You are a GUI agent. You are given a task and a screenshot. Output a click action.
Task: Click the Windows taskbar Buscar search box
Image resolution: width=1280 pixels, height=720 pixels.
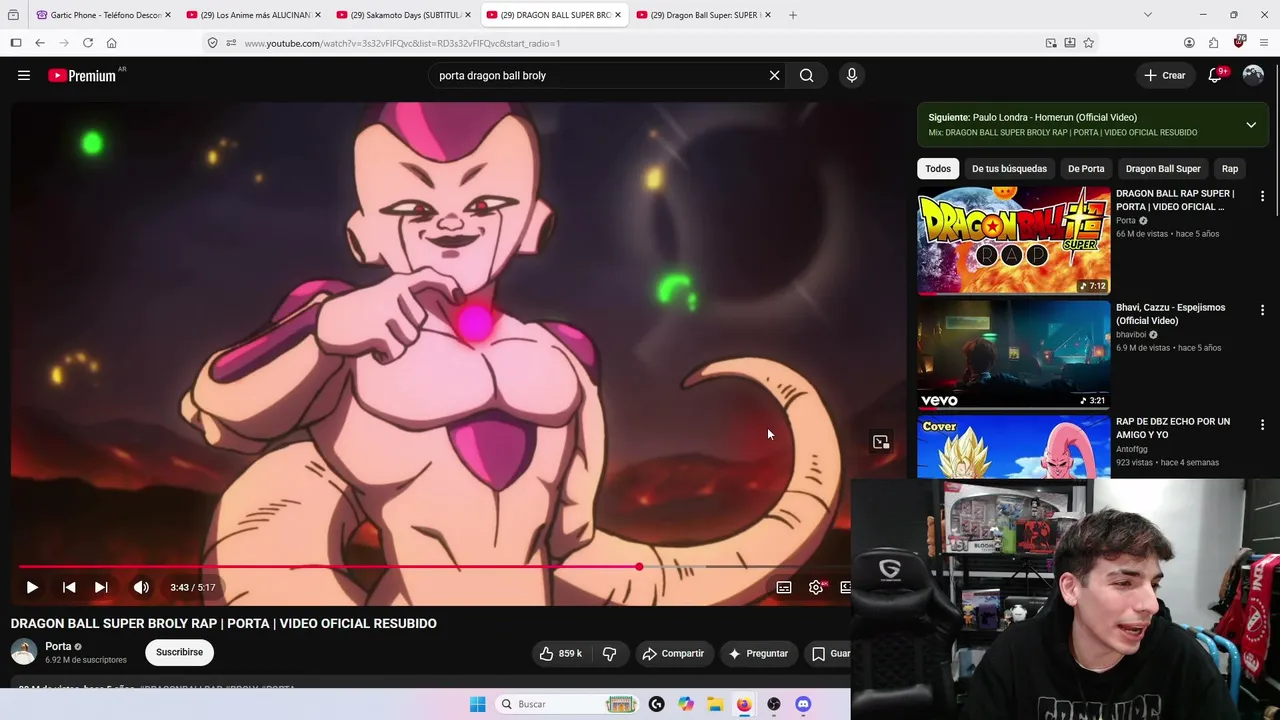tap(567, 704)
